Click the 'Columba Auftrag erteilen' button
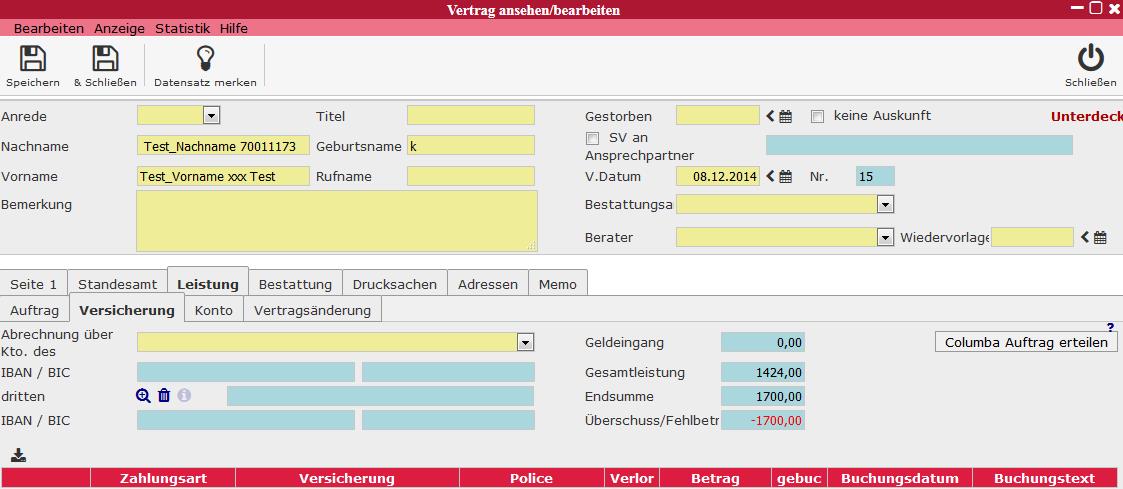The image size is (1123, 489). [x=1026, y=342]
